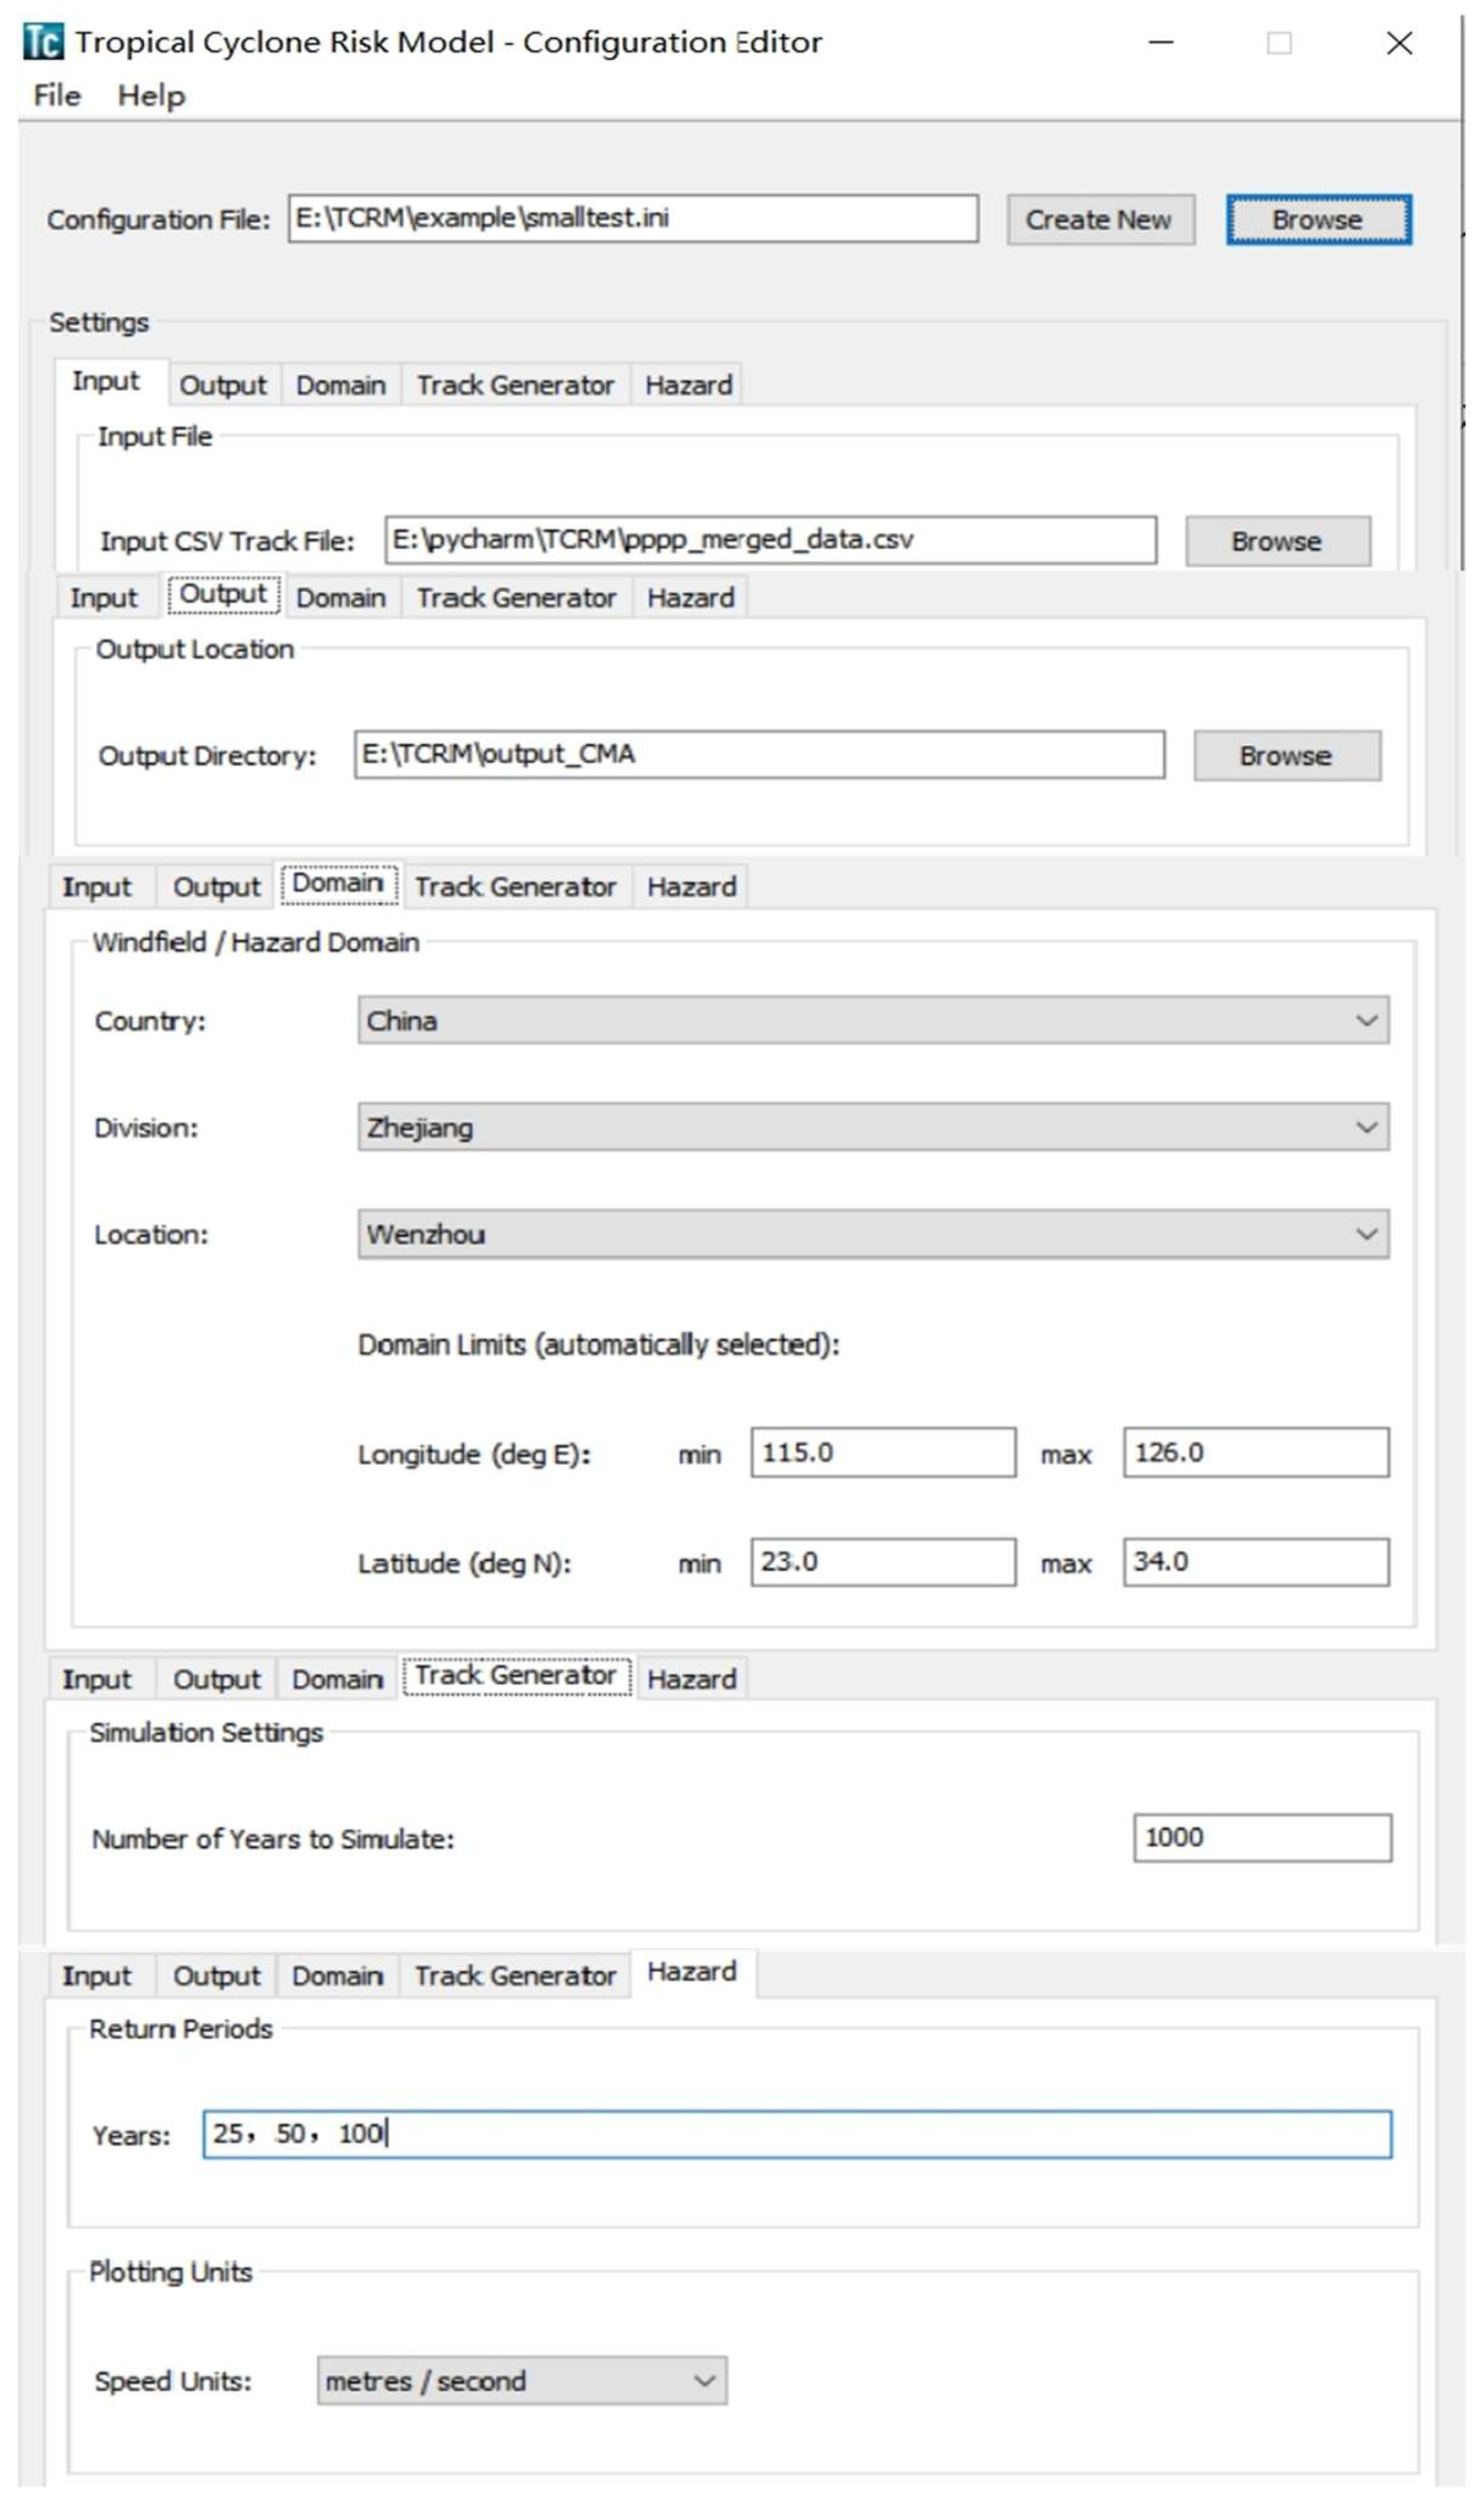
Task: Click the Hazard tab above the Simulation Settings group
Action: click(x=692, y=1679)
